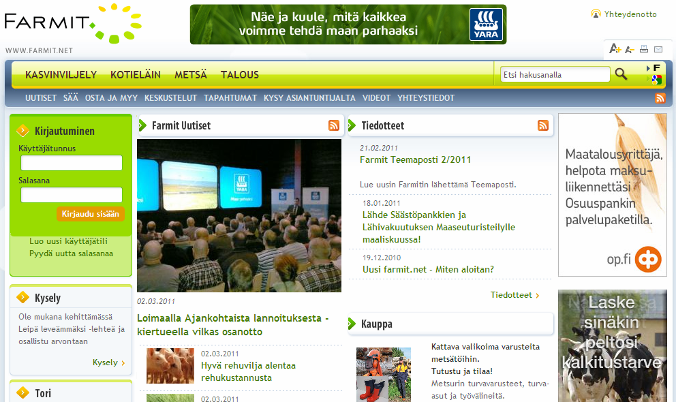Viewport: 676px width, 402px height.
Task: Click the OP bank orange logo
Action: [648, 259]
